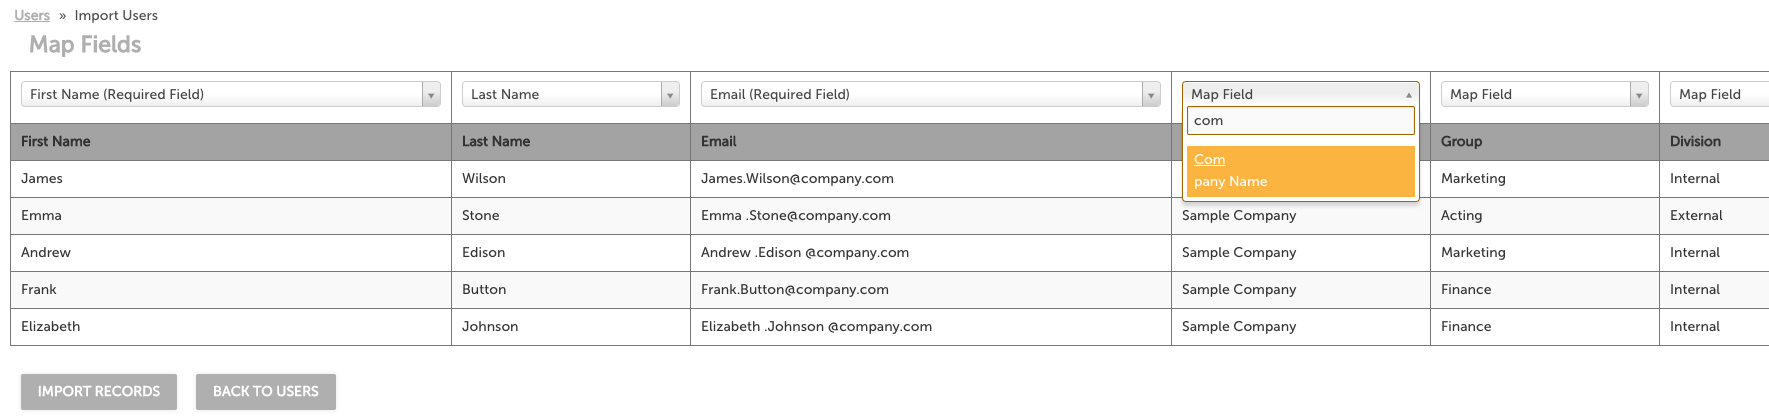Click the First Name column header
Image resolution: width=1769 pixels, height=420 pixels.
point(56,142)
